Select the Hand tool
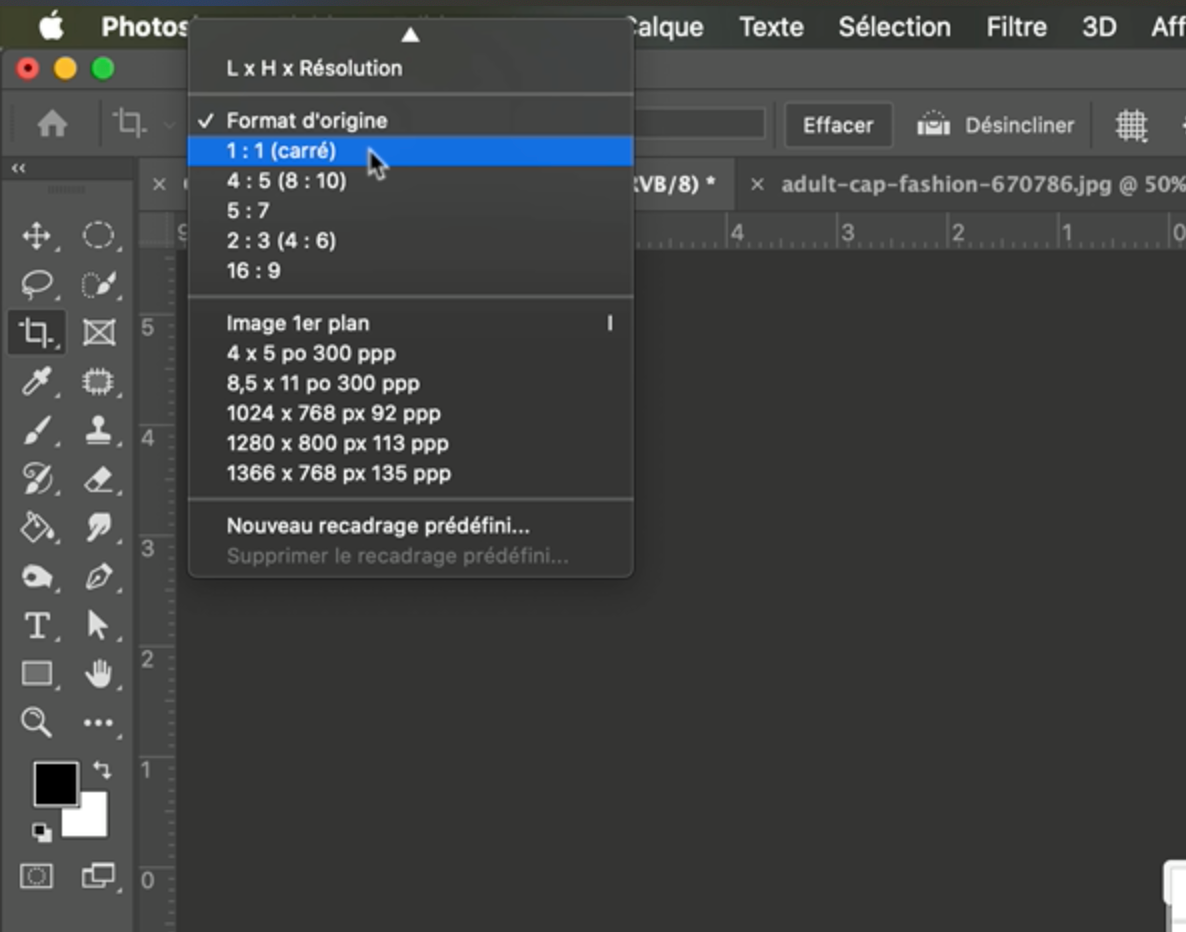The height and width of the screenshot is (932, 1186). click(98, 673)
